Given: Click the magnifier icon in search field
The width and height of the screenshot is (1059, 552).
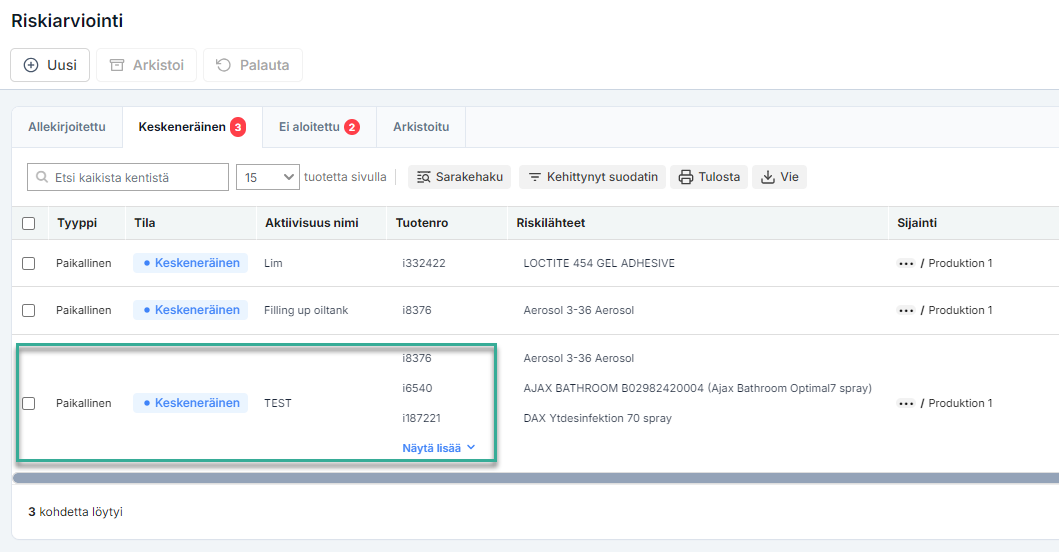Looking at the screenshot, I should [42, 177].
